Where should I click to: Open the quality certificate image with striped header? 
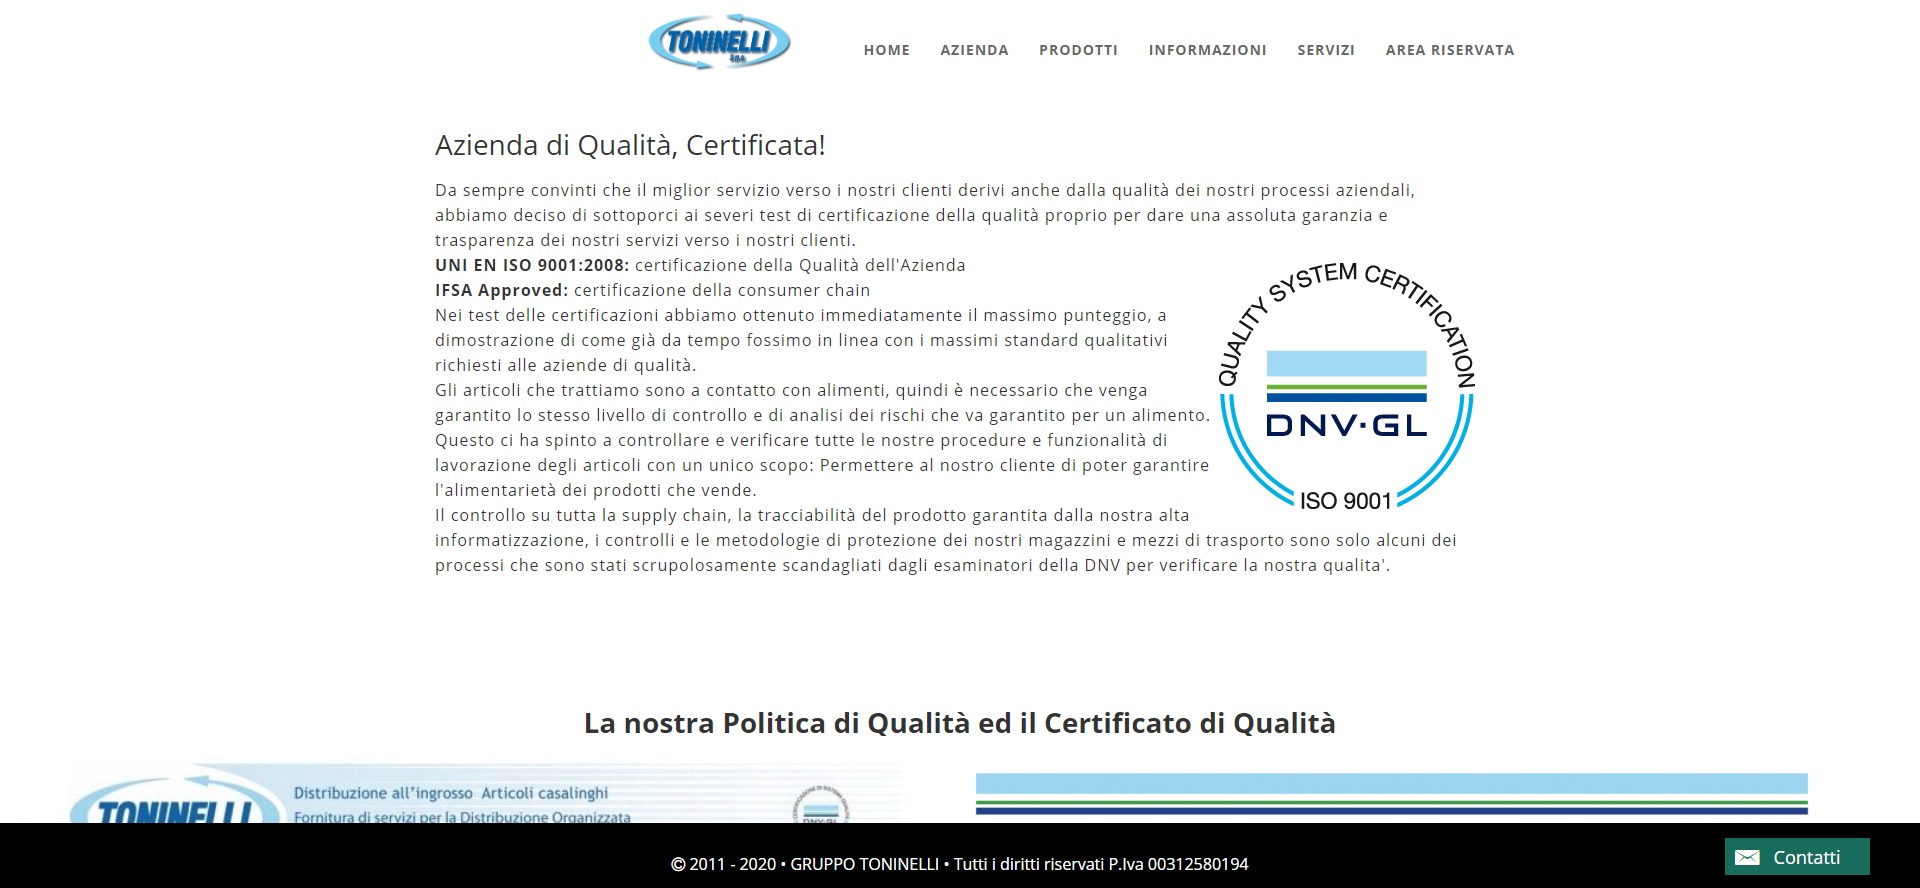1391,795
